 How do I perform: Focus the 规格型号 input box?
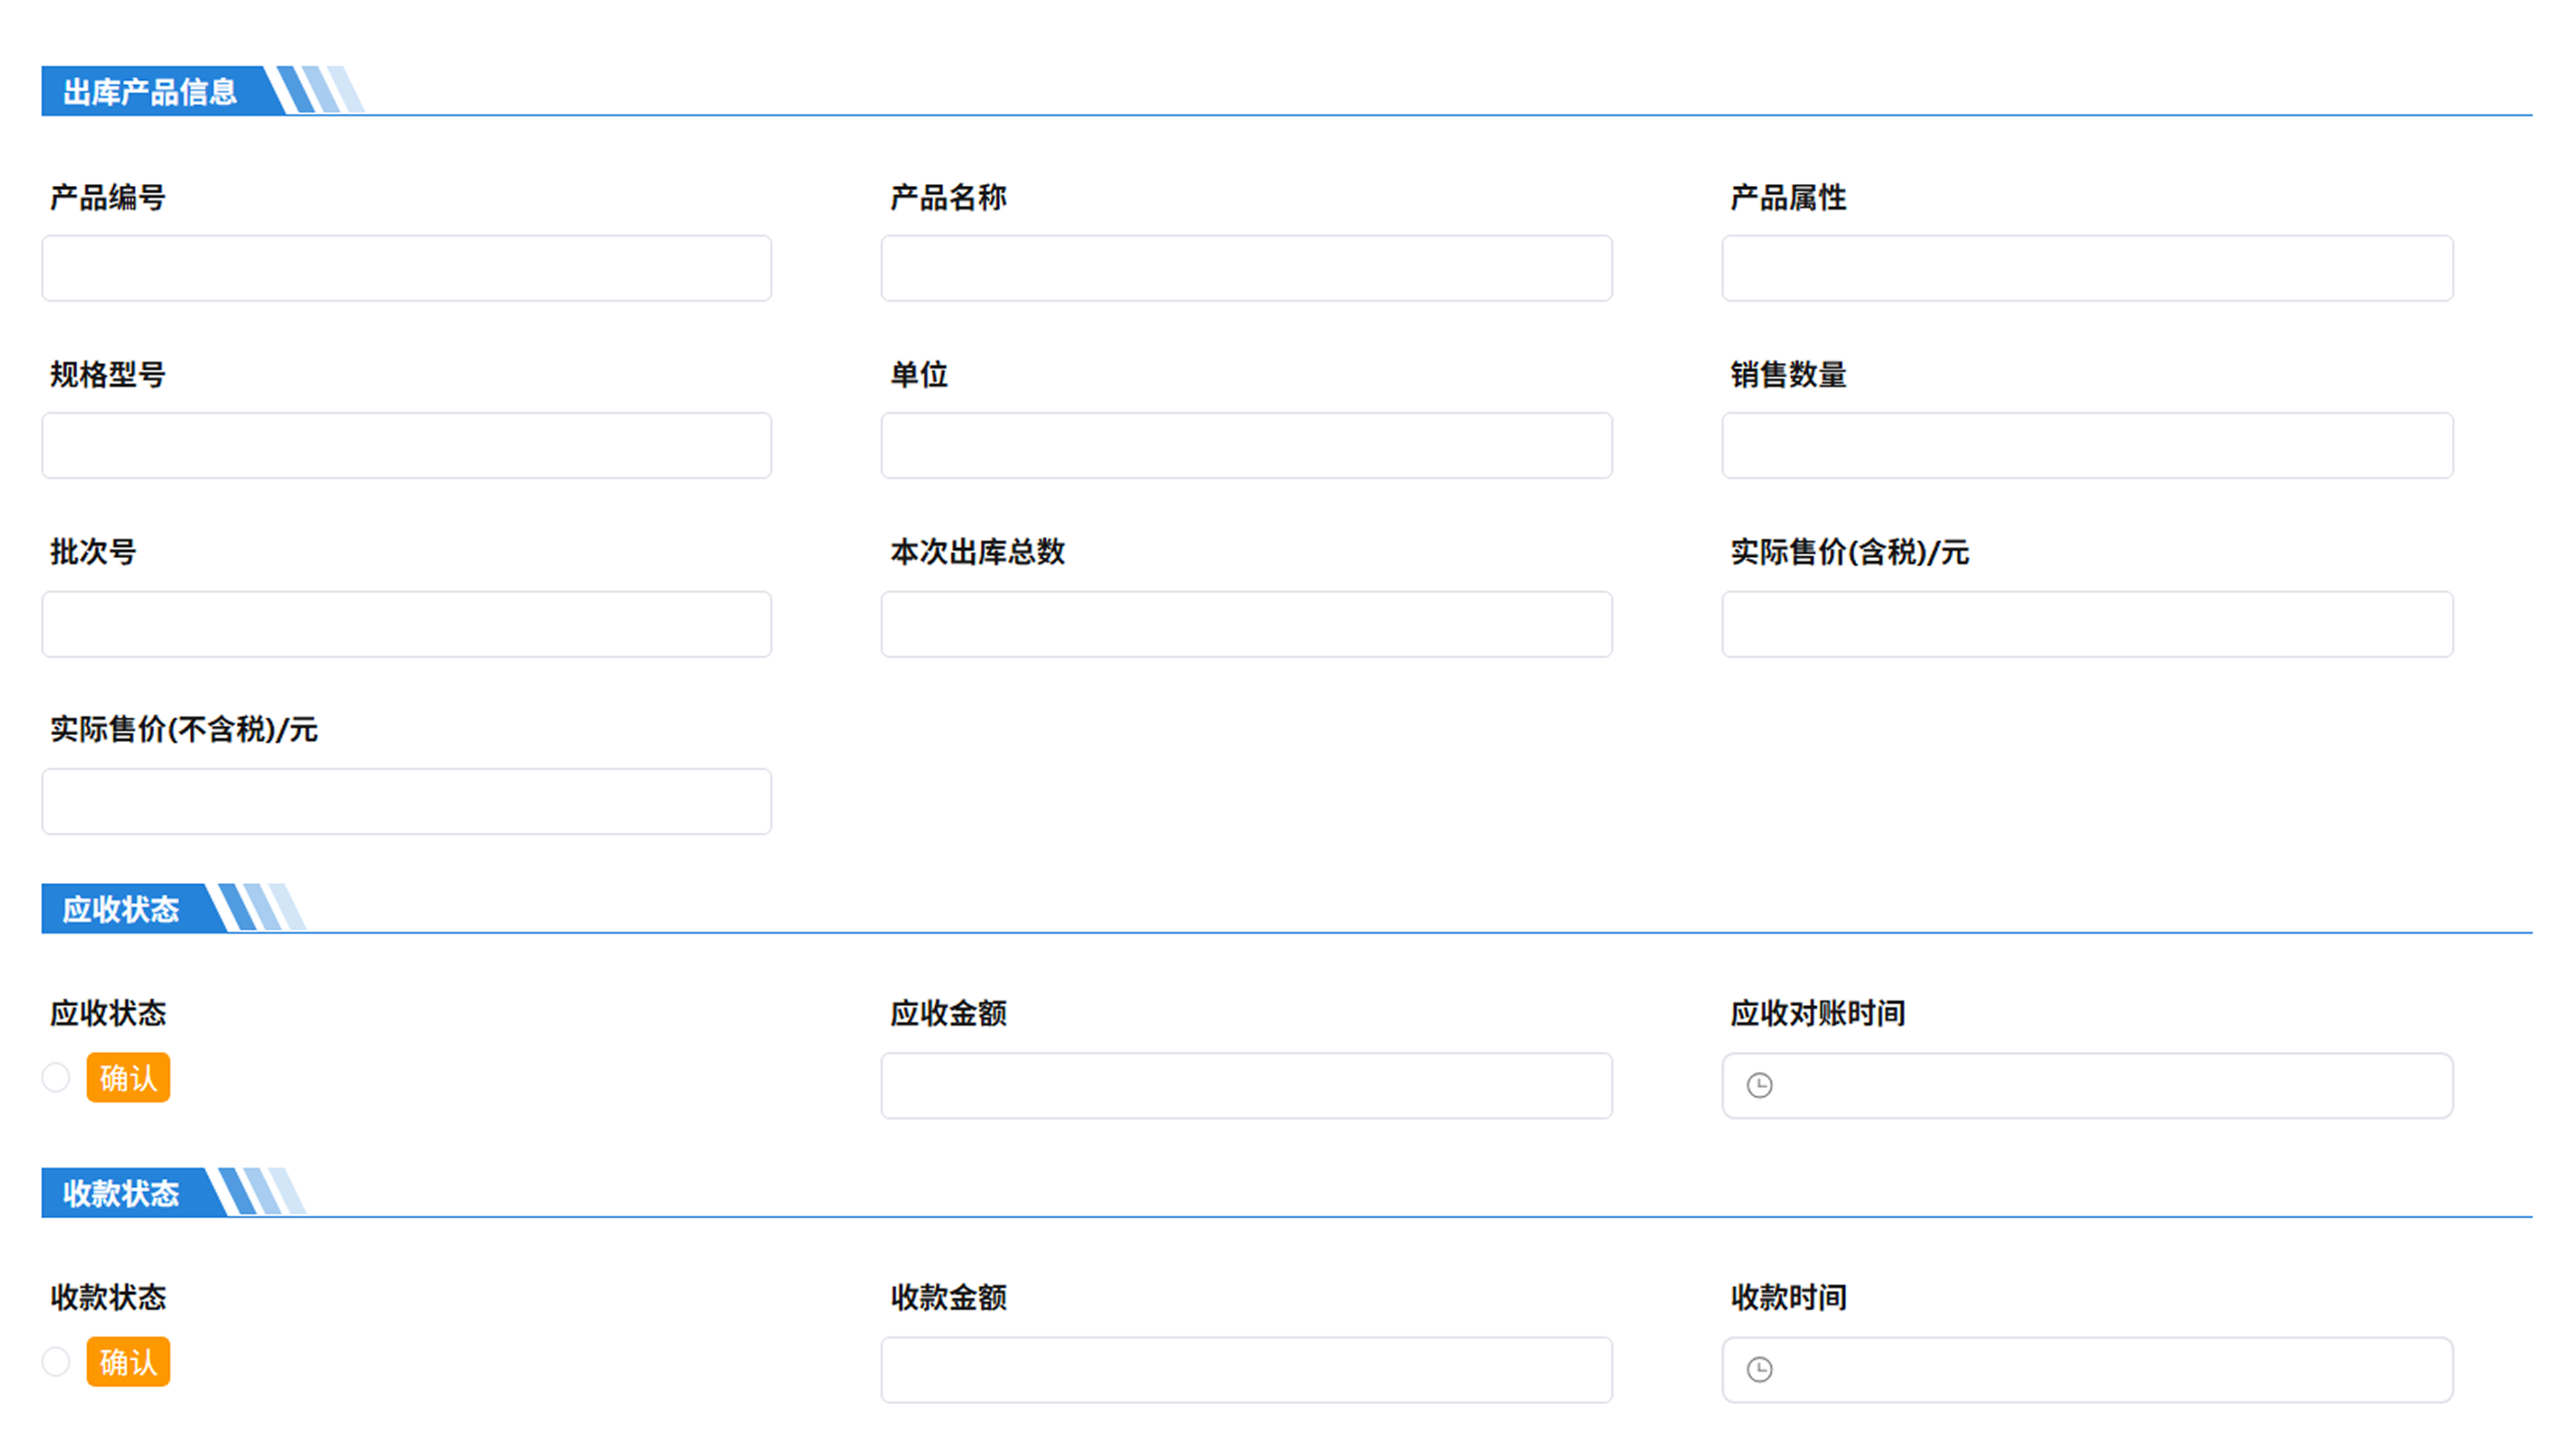tap(406, 445)
